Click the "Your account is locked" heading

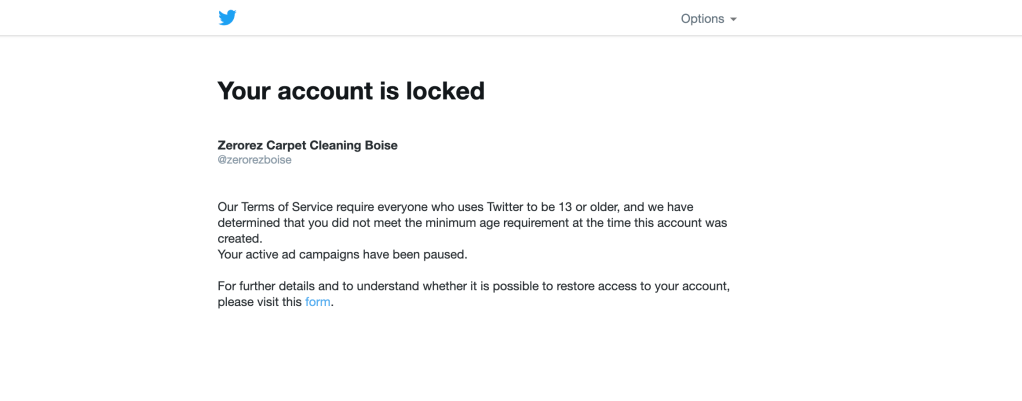point(351,91)
